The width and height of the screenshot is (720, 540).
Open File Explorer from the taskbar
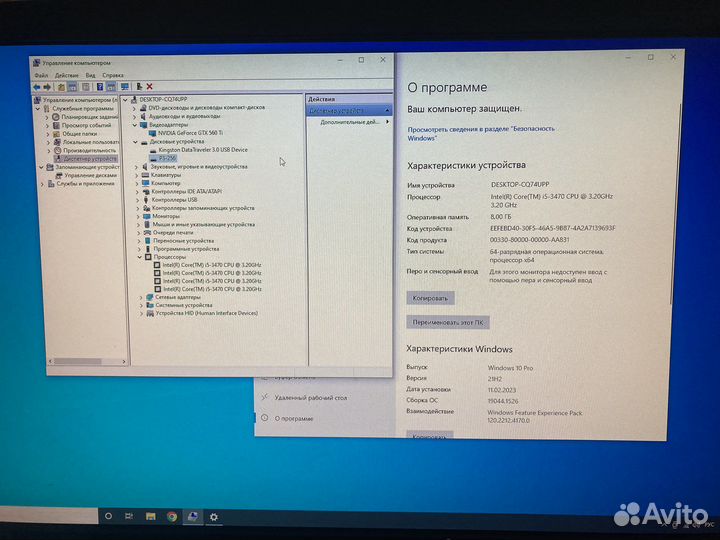(x=150, y=517)
